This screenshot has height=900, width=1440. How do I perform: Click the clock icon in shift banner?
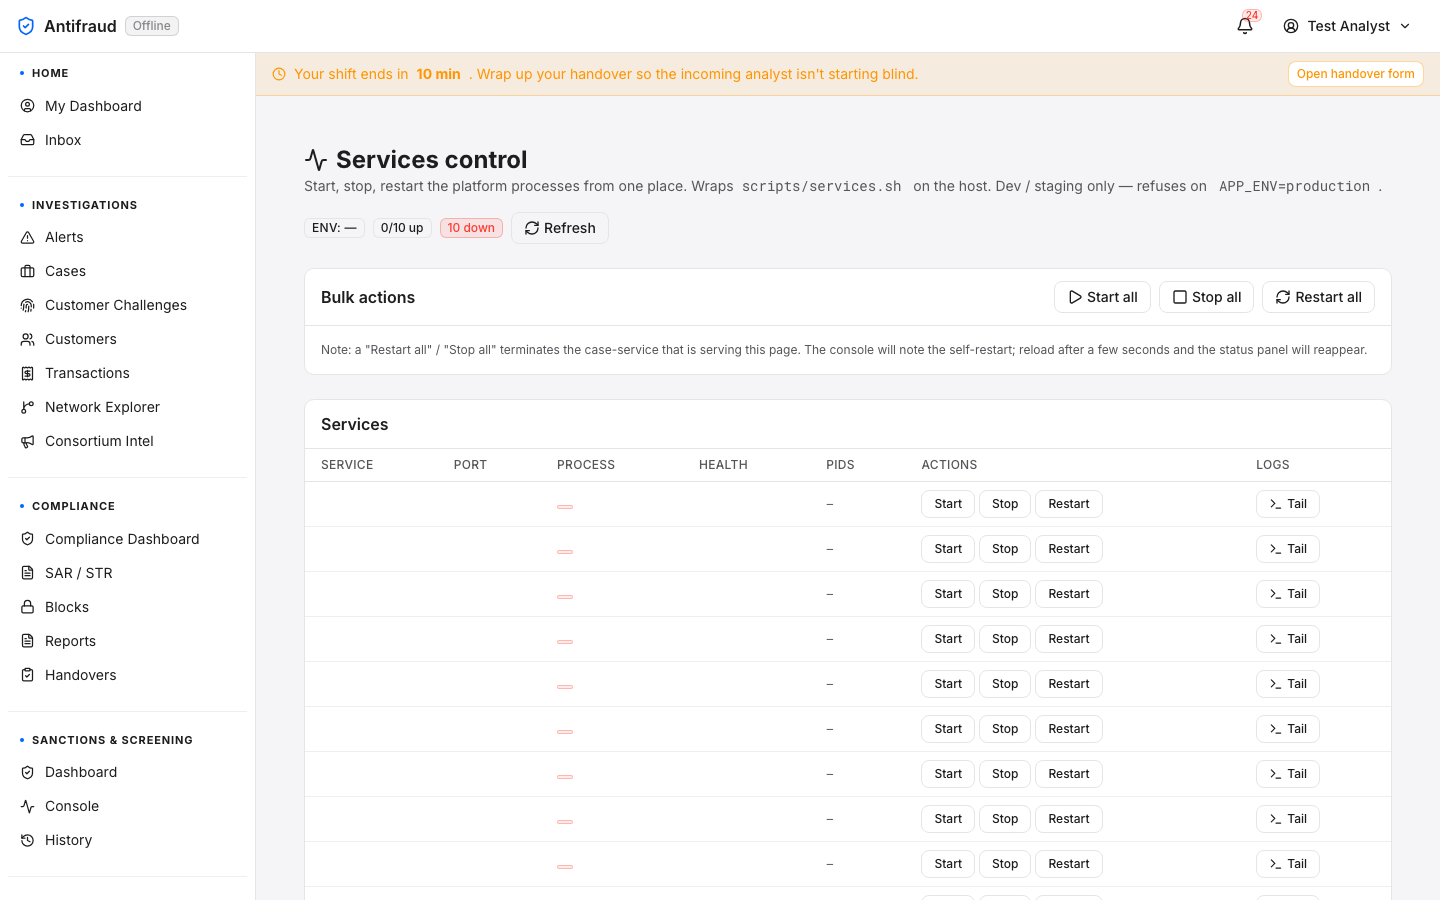coord(279,74)
